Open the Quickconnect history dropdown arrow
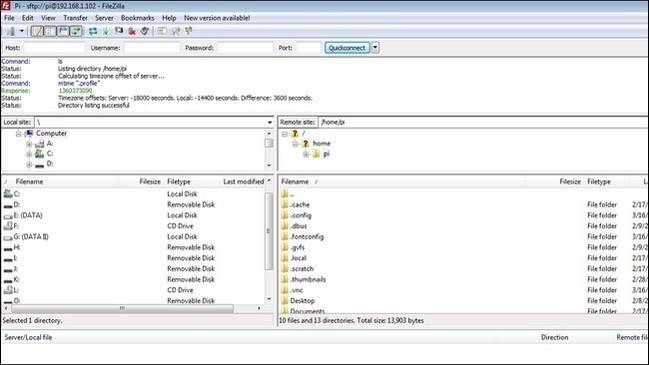 pos(375,48)
